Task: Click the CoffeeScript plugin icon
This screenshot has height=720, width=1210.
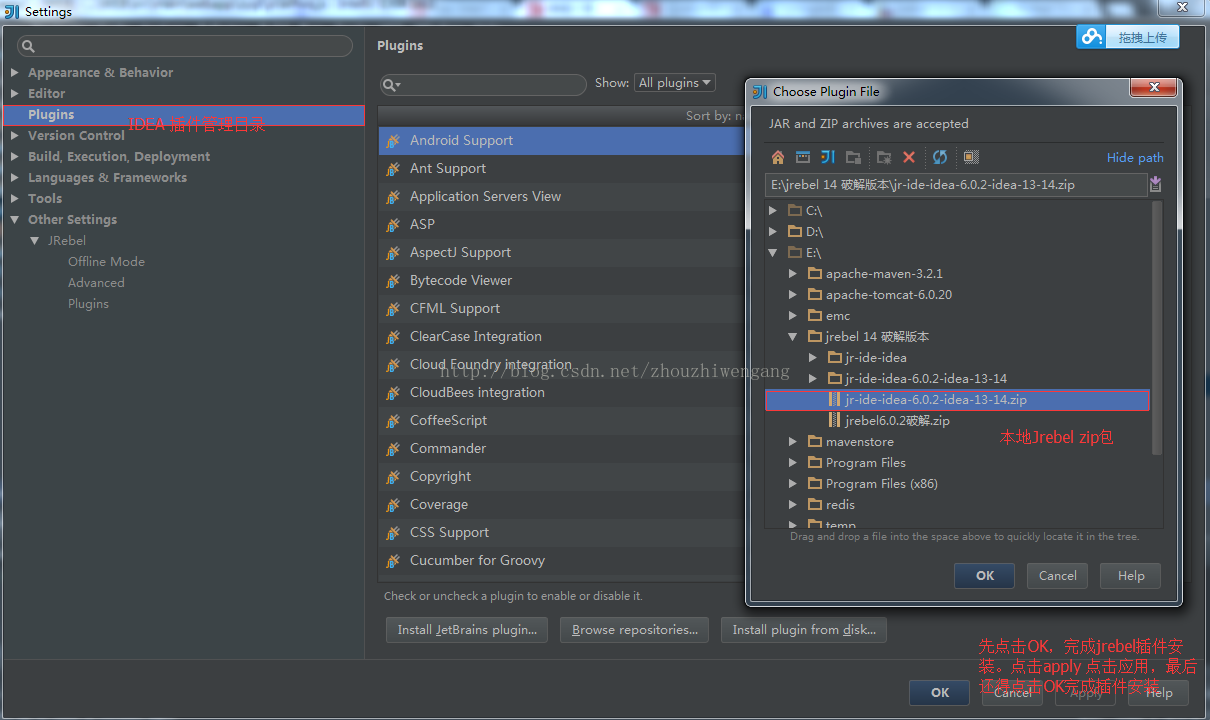Action: [x=393, y=421]
